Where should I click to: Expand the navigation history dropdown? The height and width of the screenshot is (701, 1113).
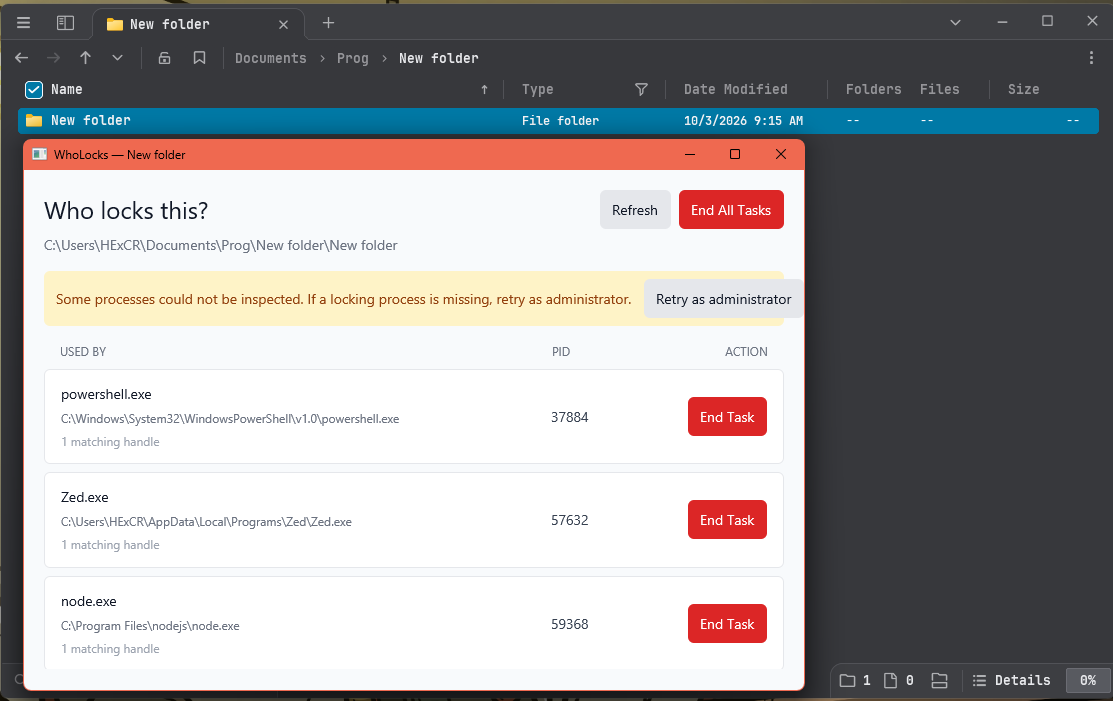tap(117, 58)
